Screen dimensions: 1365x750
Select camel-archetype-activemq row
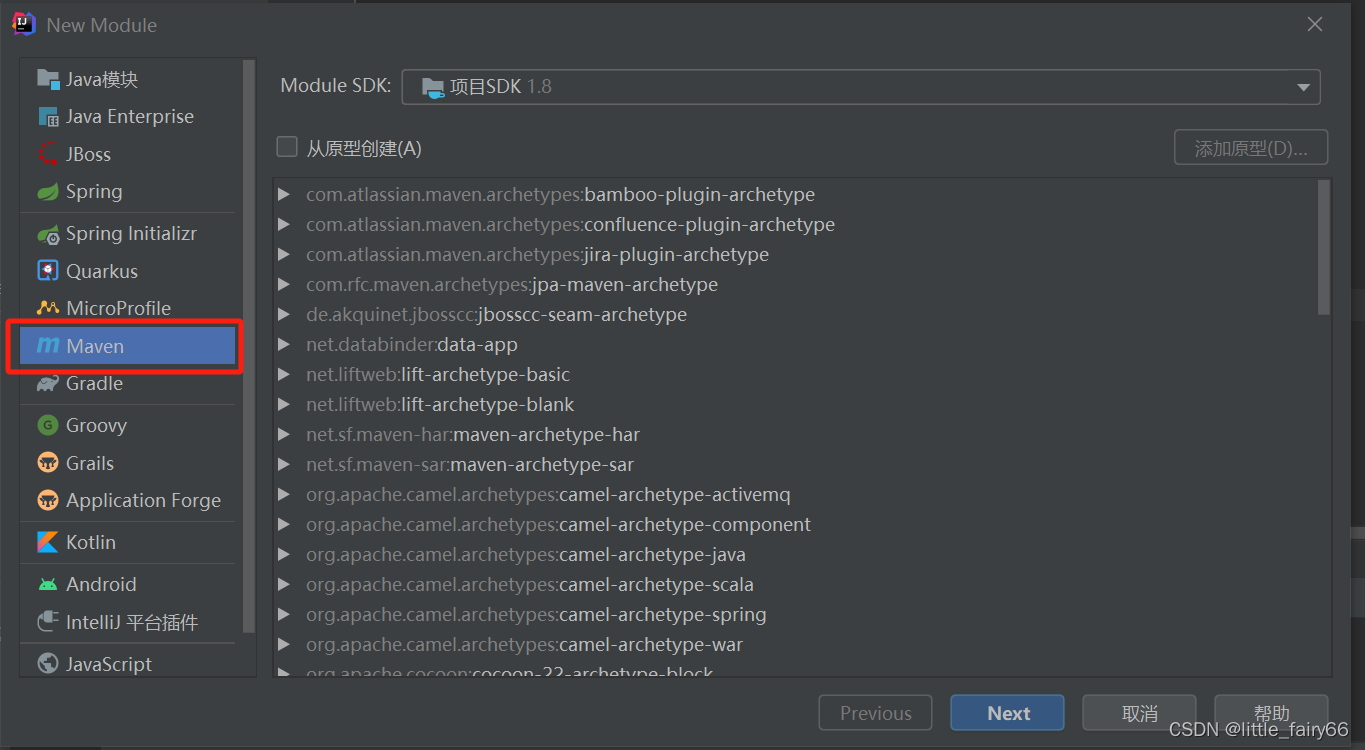click(795, 495)
